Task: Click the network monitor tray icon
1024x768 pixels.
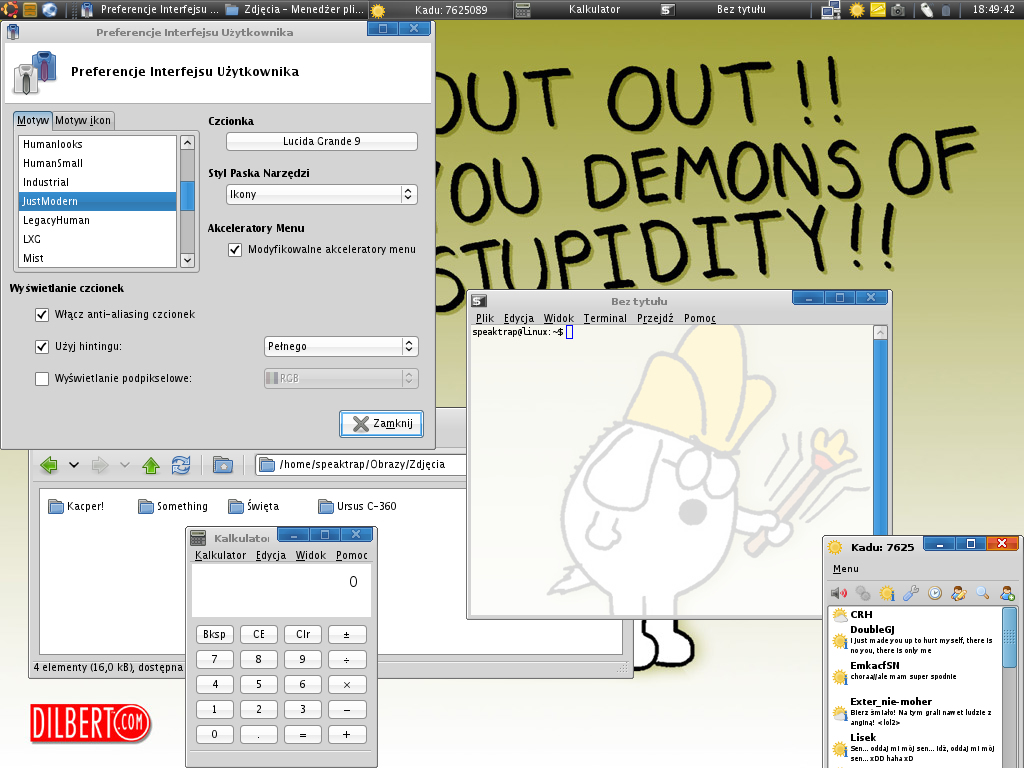Action: (x=831, y=10)
